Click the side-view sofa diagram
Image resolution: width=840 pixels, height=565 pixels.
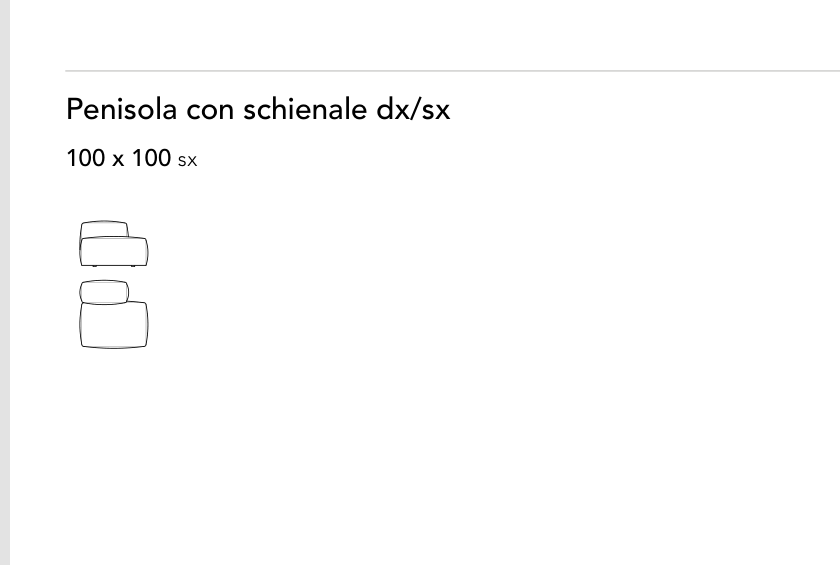[x=114, y=244]
